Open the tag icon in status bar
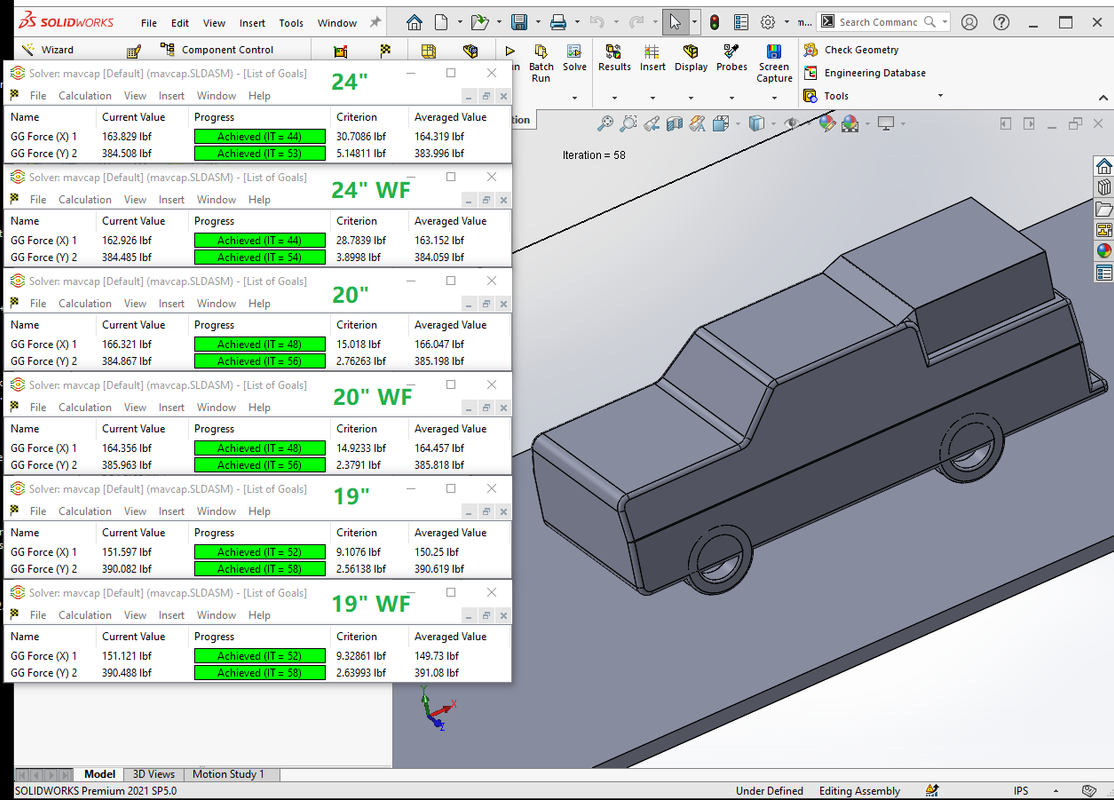 pyautogui.click(x=1088, y=791)
